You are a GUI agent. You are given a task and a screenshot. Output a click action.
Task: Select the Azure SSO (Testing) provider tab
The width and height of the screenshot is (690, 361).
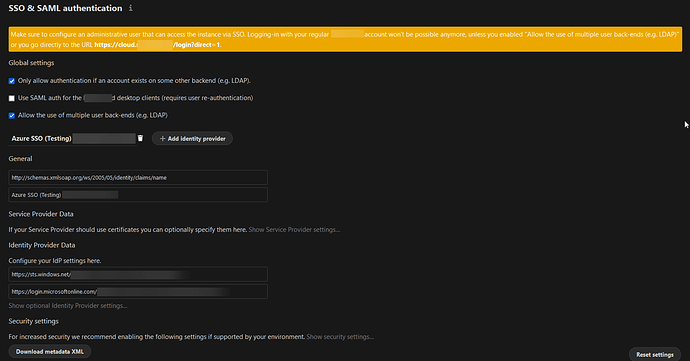click(x=73, y=138)
